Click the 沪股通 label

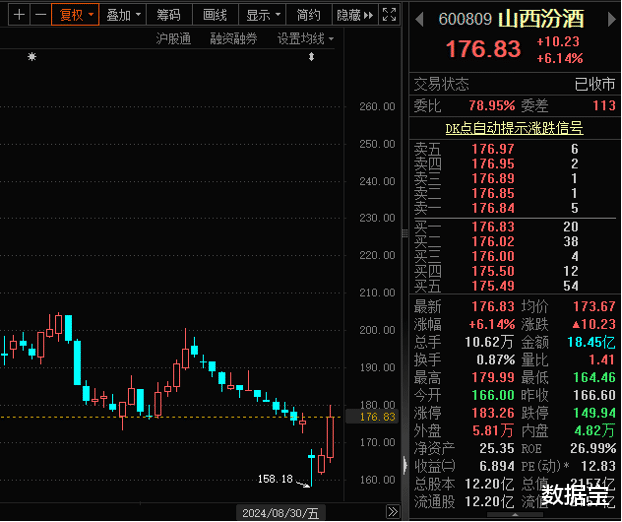click(x=173, y=38)
